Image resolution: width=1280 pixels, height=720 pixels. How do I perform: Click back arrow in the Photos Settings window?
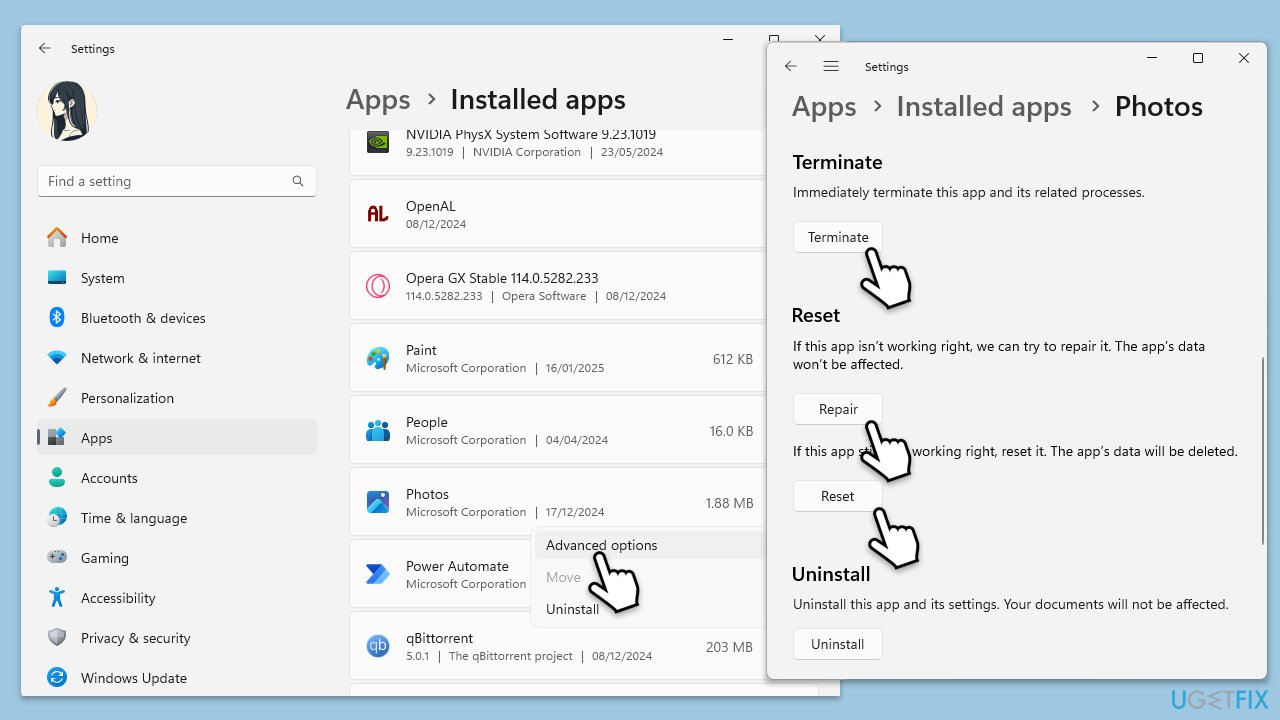tap(791, 66)
